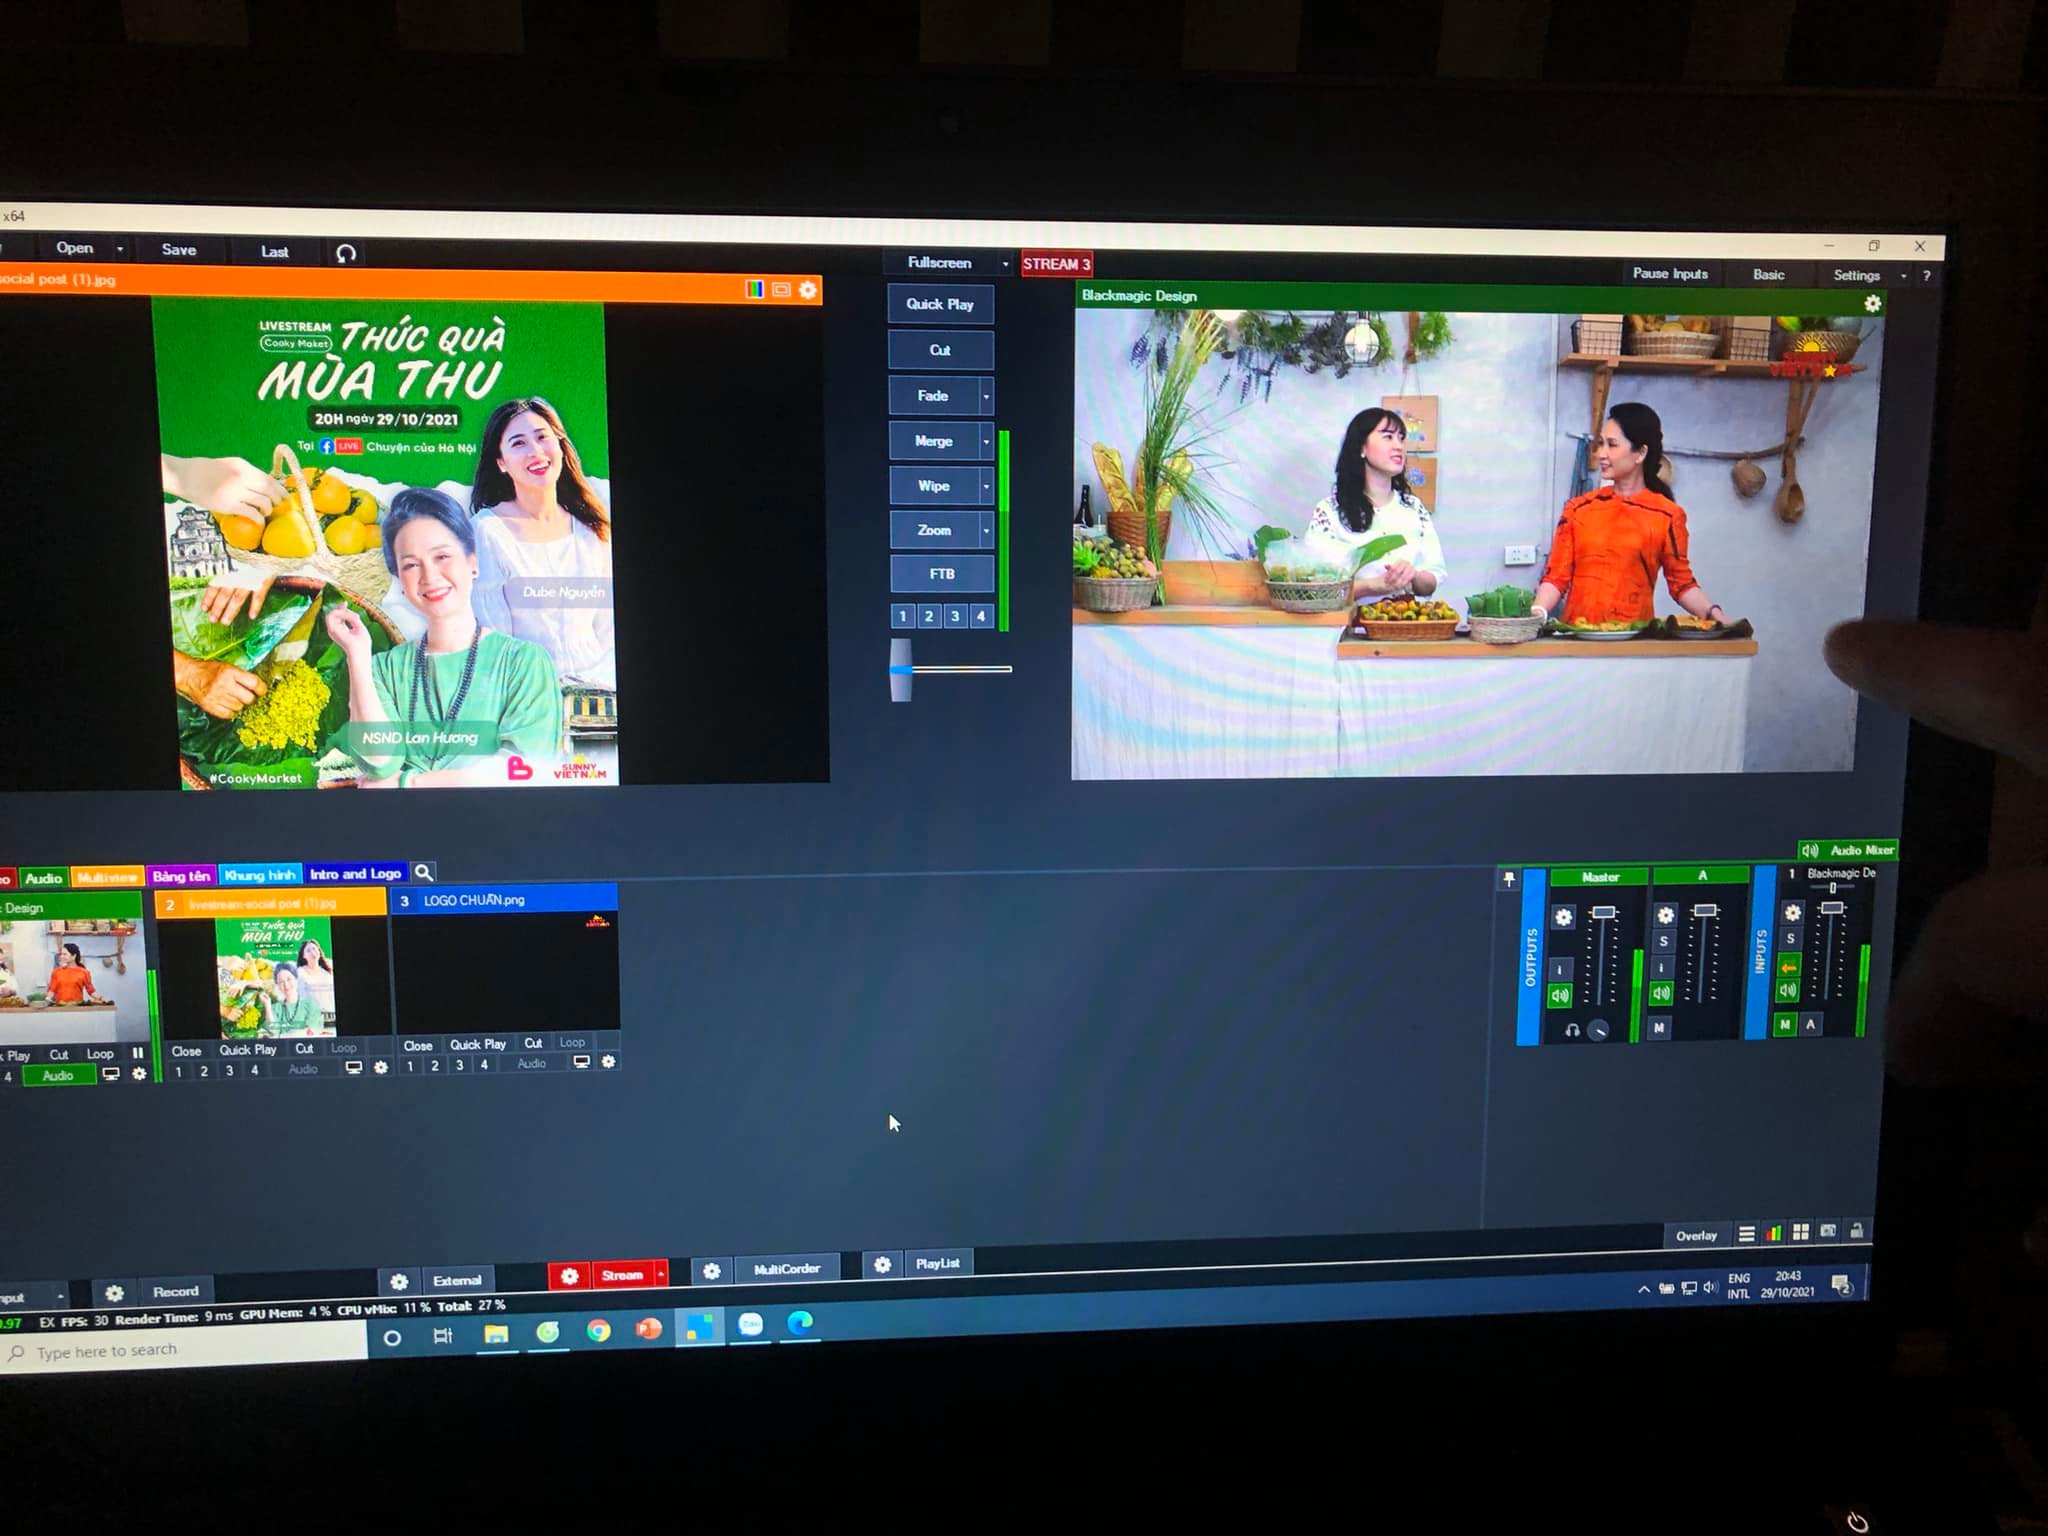2048x1536 pixels.
Task: Click headphones icon in Master output
Action: click(x=1572, y=1030)
